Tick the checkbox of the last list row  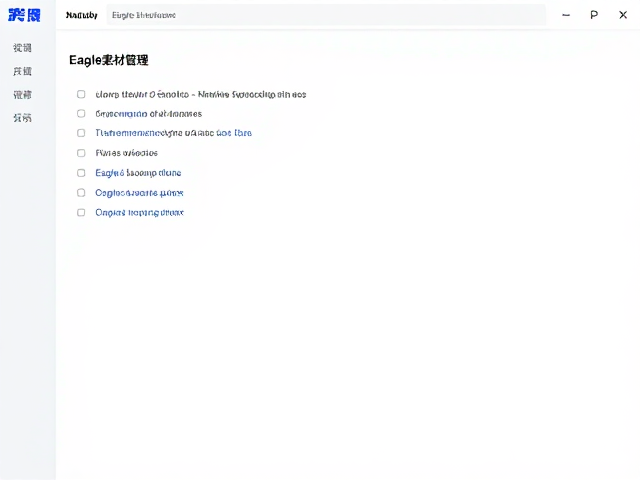(81, 213)
